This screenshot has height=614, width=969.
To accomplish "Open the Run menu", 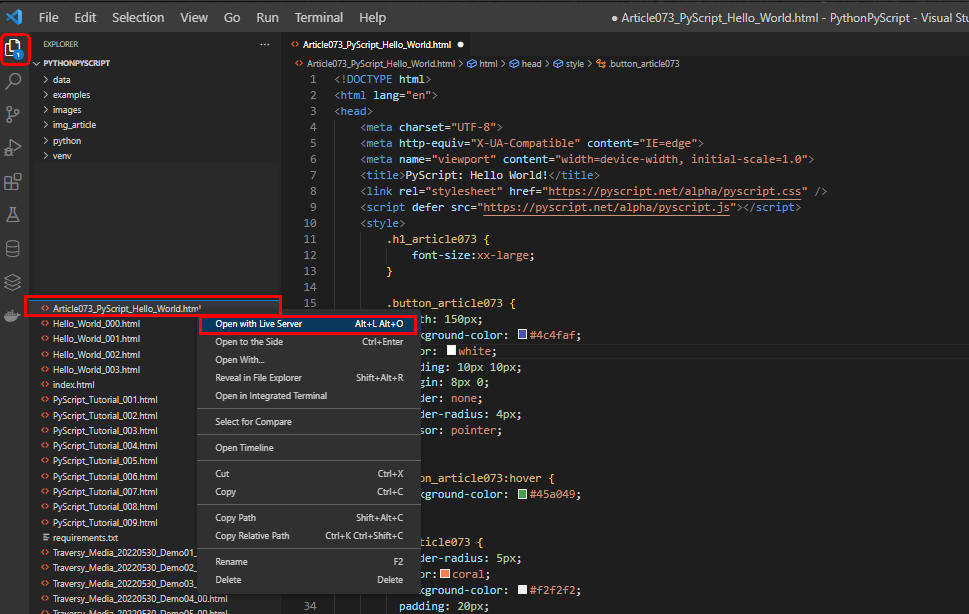I will click(267, 17).
